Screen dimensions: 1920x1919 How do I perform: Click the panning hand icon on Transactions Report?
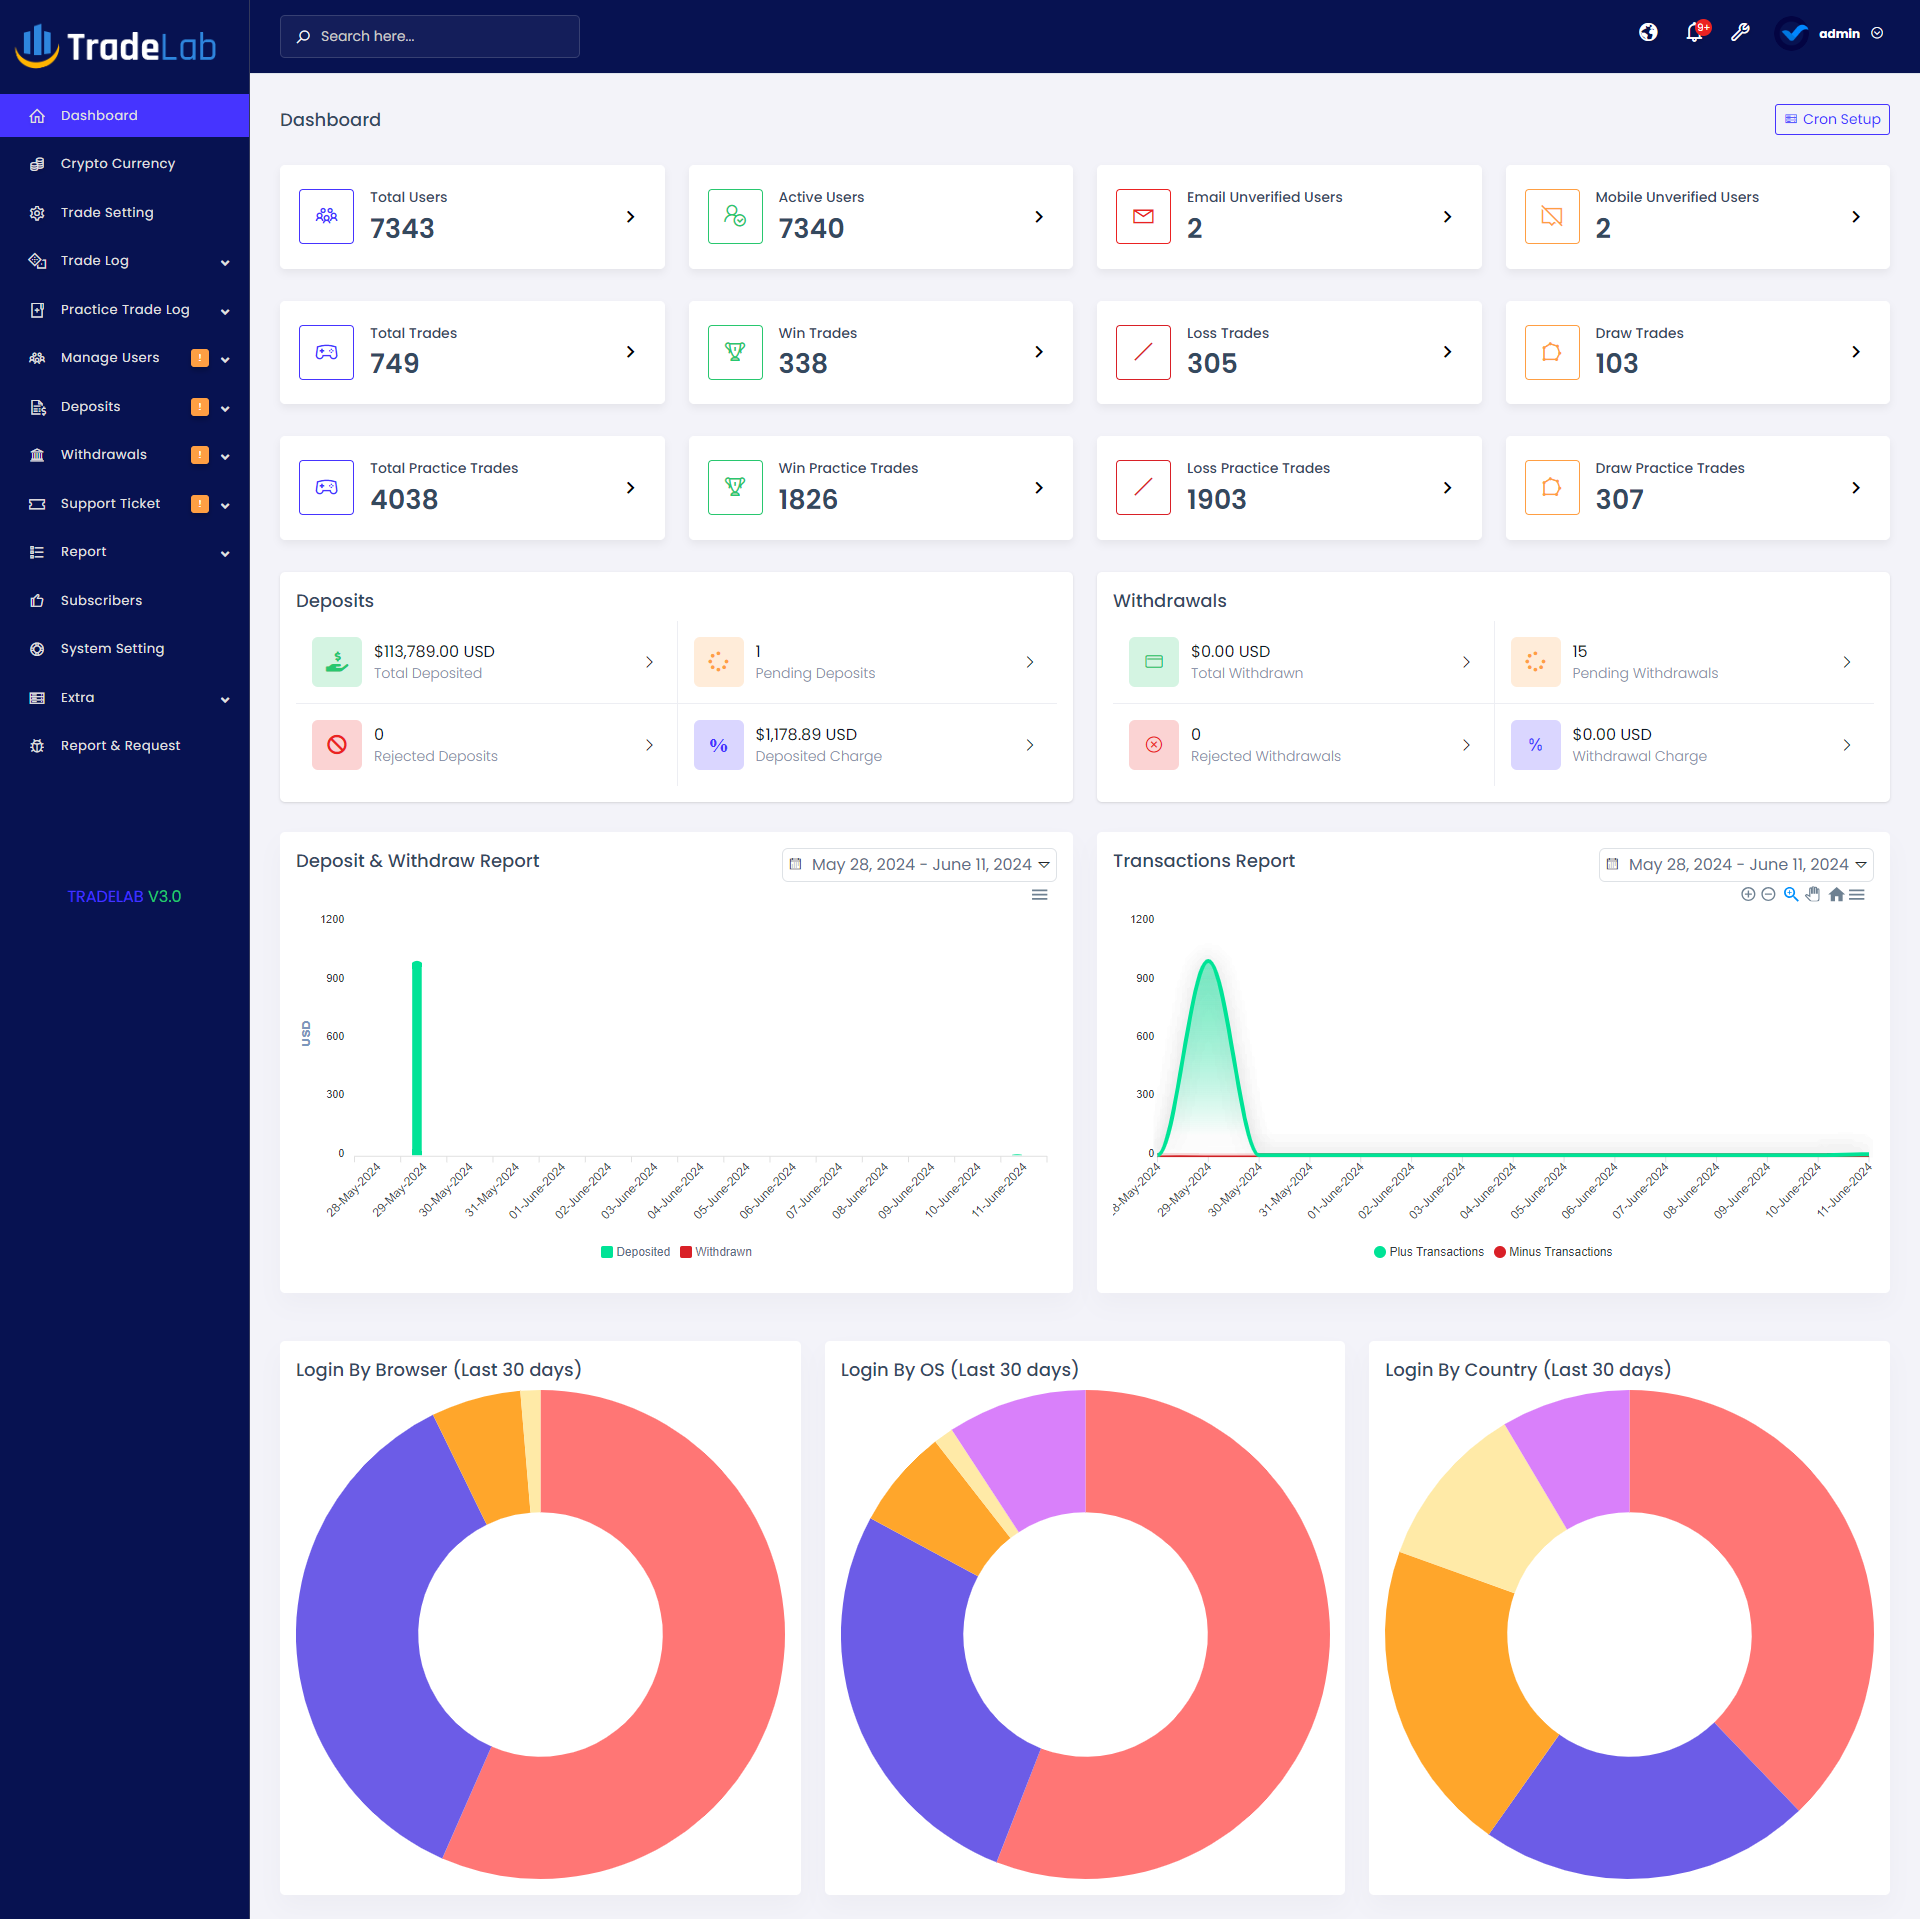1812,894
